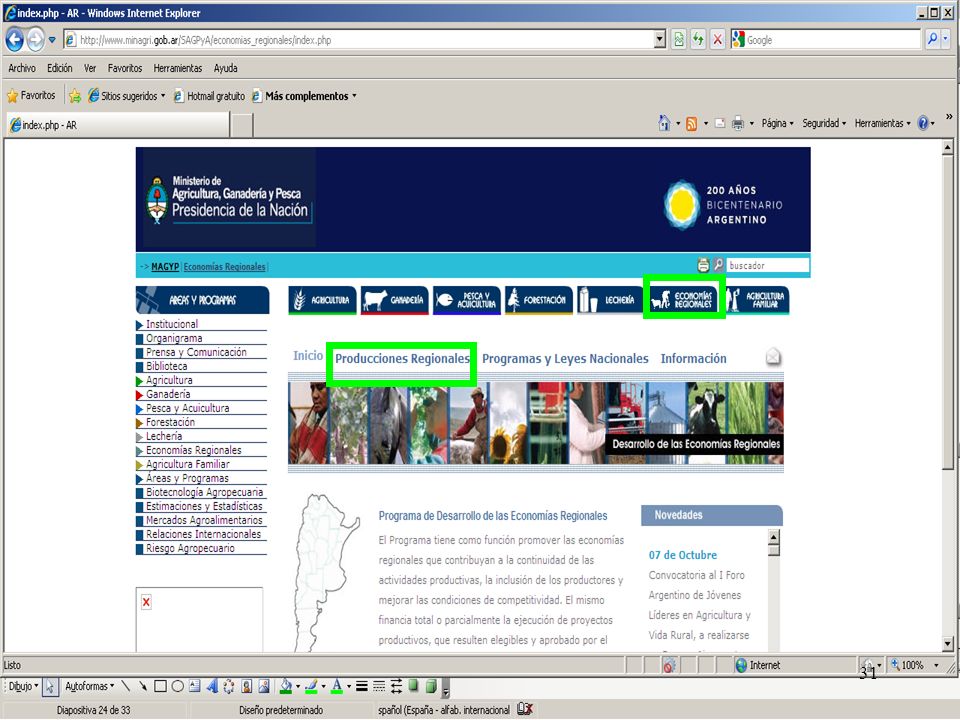Click the Add to Favorites star icon
This screenshot has height=720, width=960.
(x=75, y=96)
